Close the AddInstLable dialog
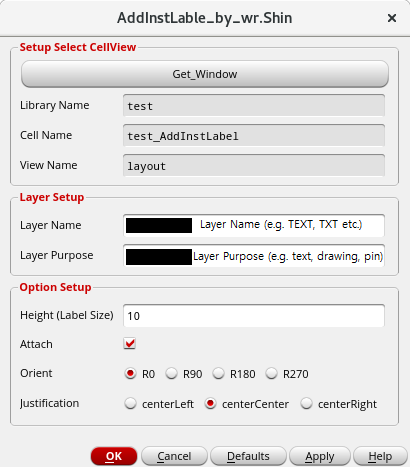Screen dimensions: 410x467 click(x=392, y=18)
